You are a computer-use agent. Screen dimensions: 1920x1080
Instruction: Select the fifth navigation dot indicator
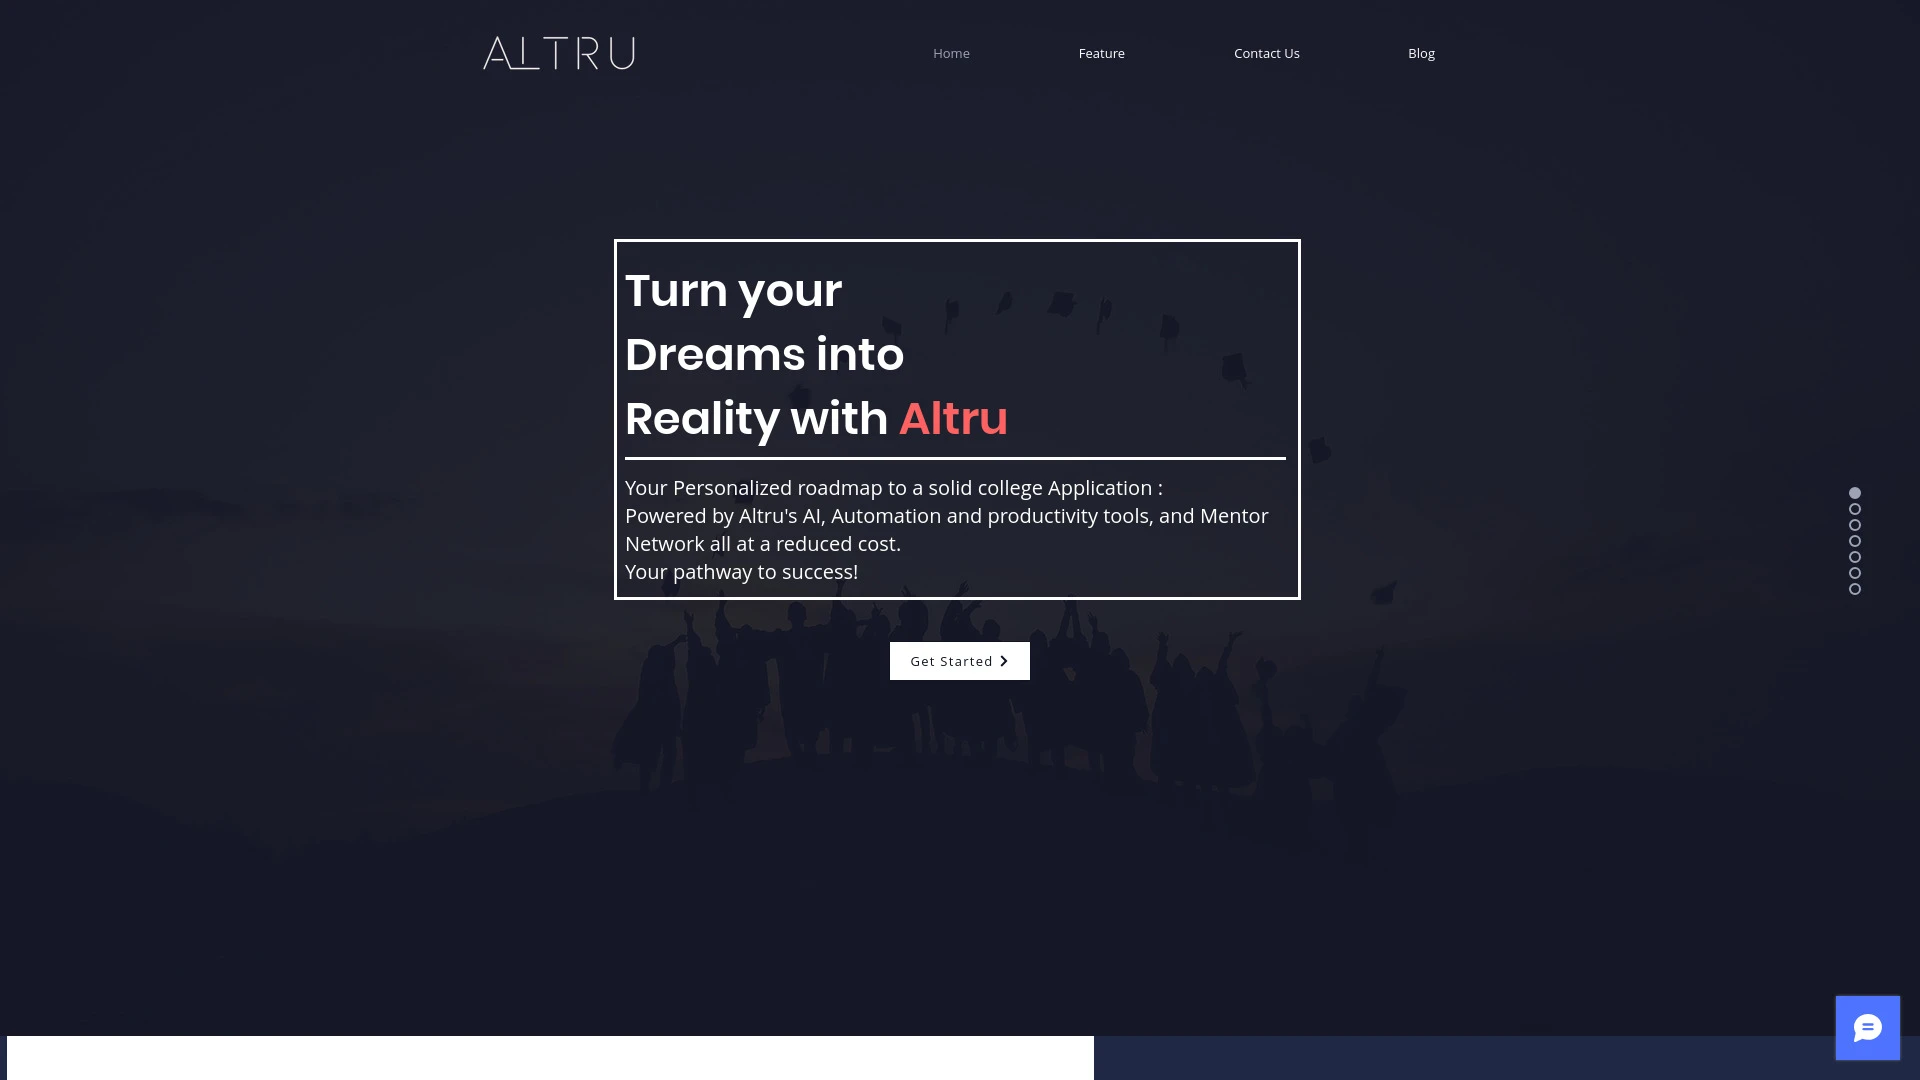tap(1854, 556)
